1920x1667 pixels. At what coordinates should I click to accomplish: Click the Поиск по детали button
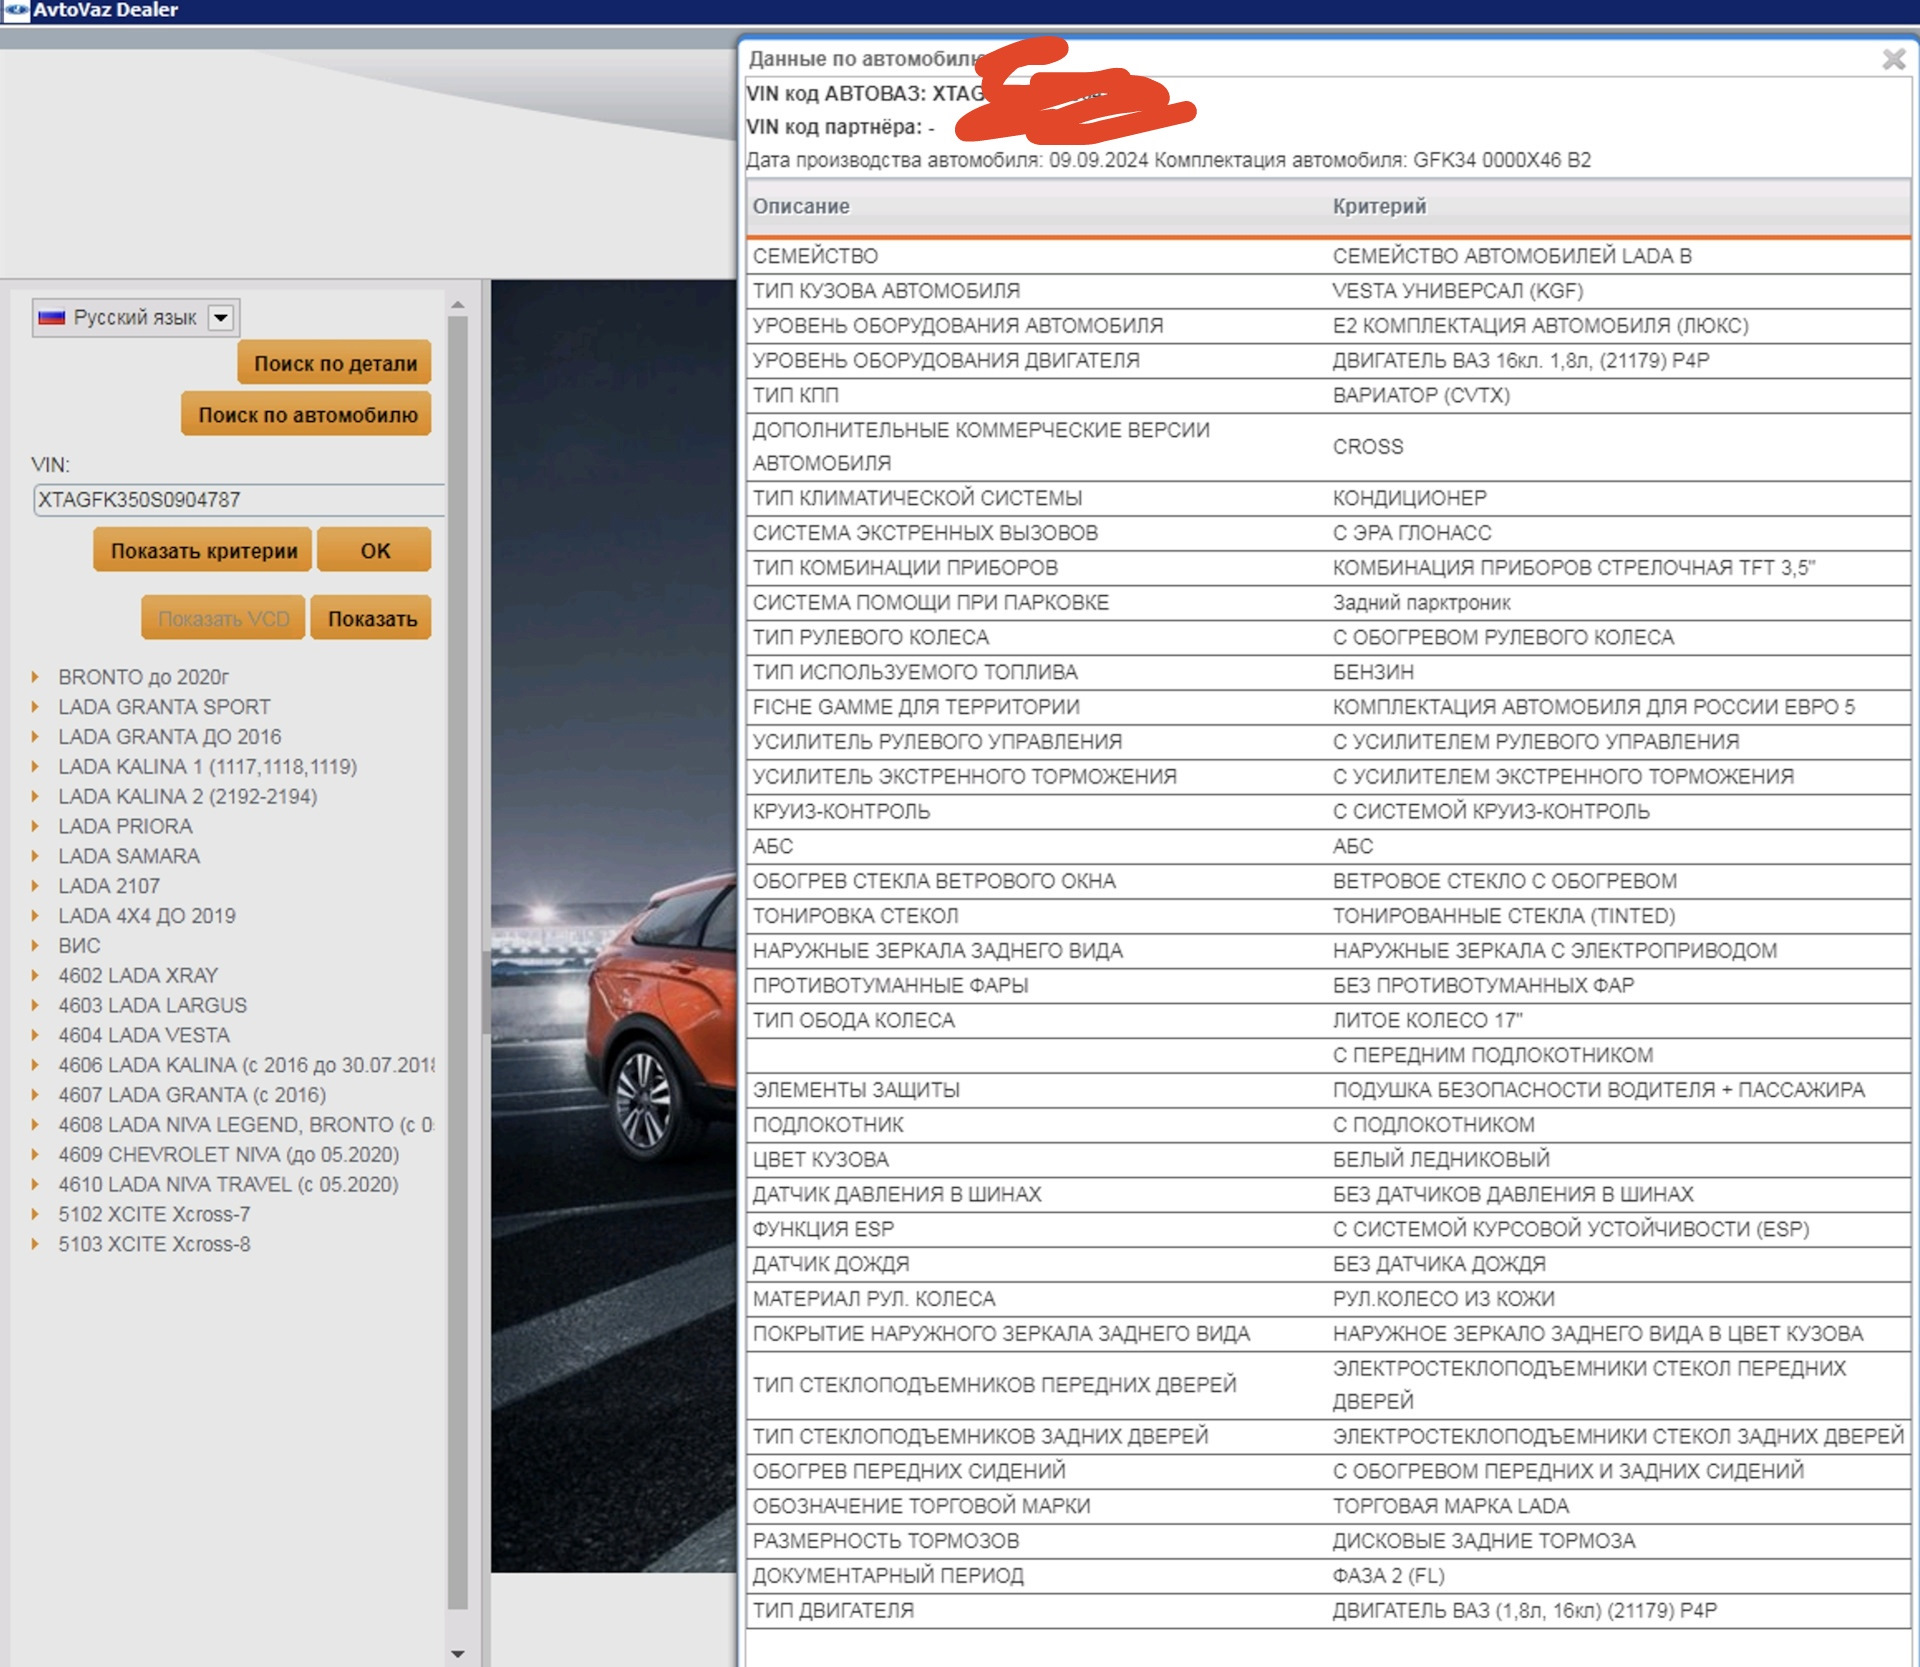point(334,363)
